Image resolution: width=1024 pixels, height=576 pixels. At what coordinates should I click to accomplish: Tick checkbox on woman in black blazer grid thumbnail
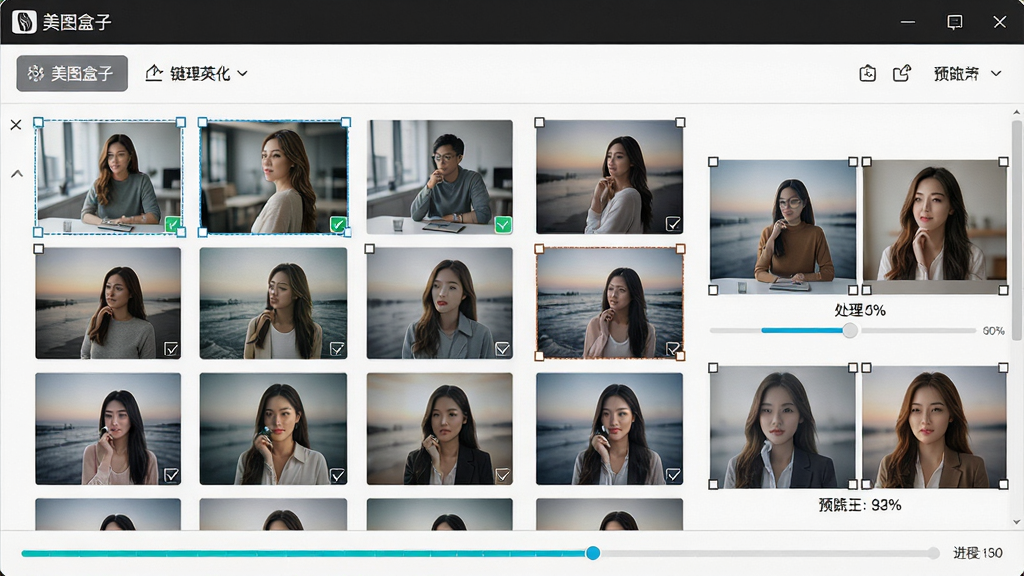point(503,475)
